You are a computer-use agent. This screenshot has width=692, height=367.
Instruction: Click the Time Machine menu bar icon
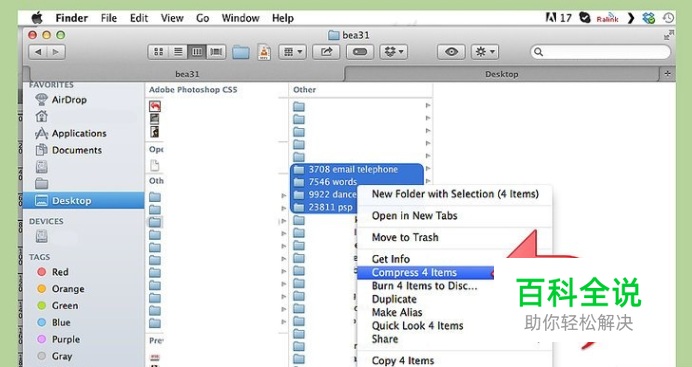[669, 18]
